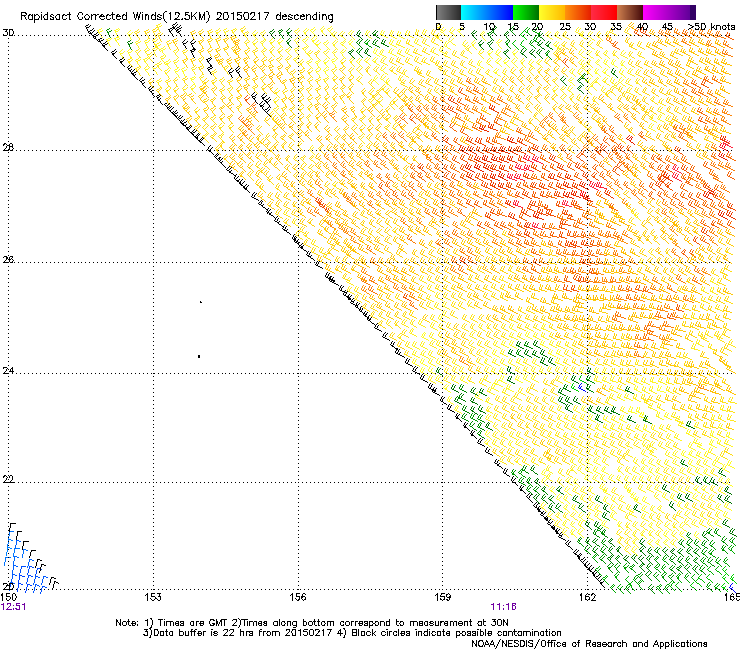Click the purple '12:51' time stamp

13,607
